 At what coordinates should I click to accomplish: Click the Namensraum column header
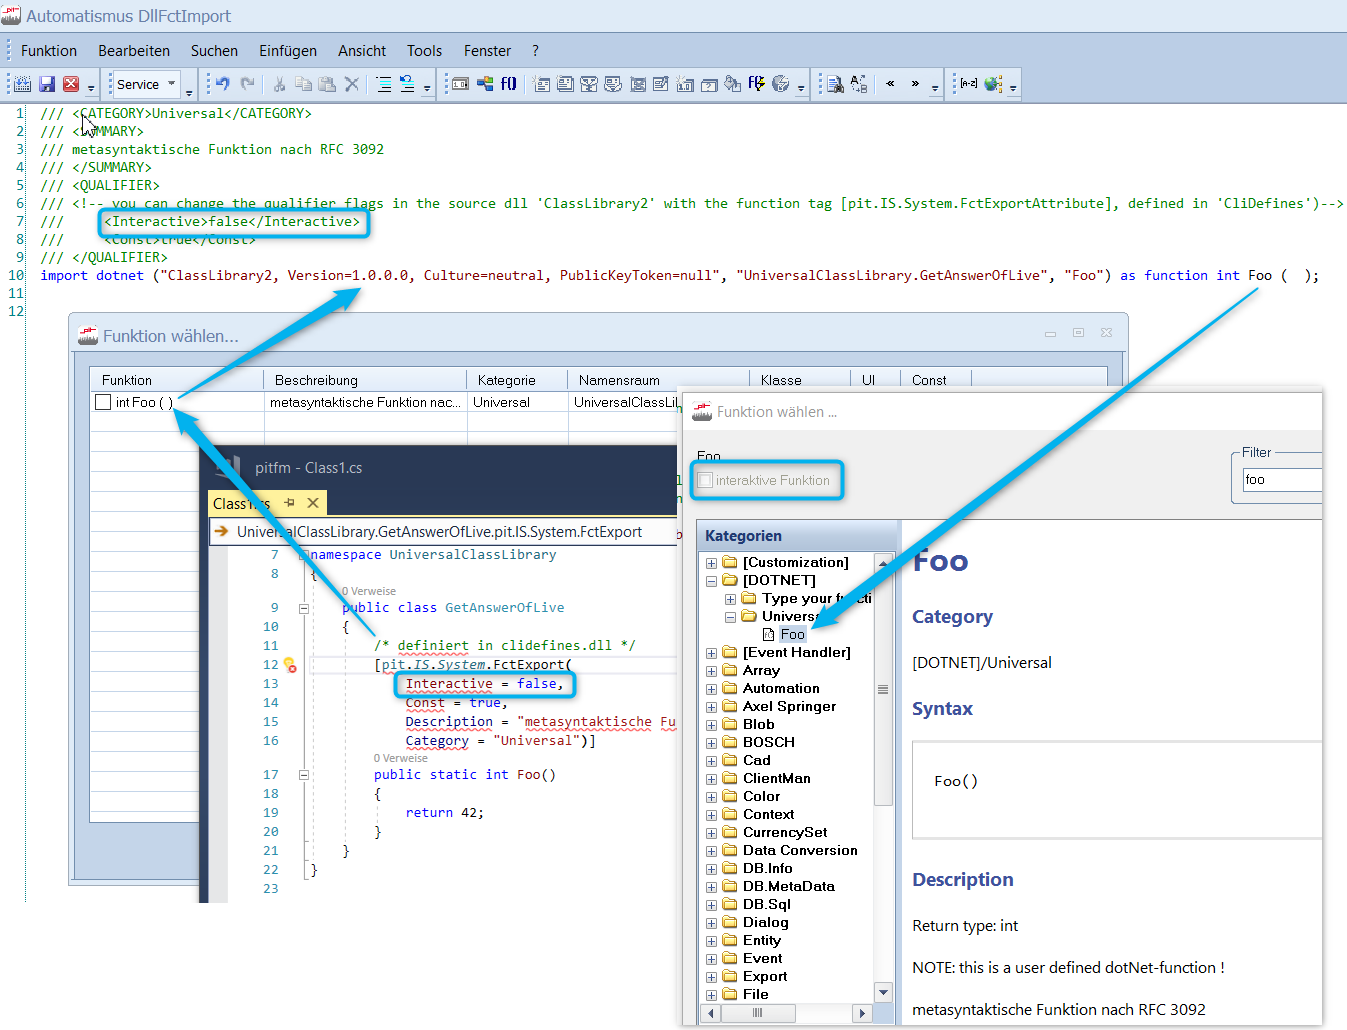point(658,380)
